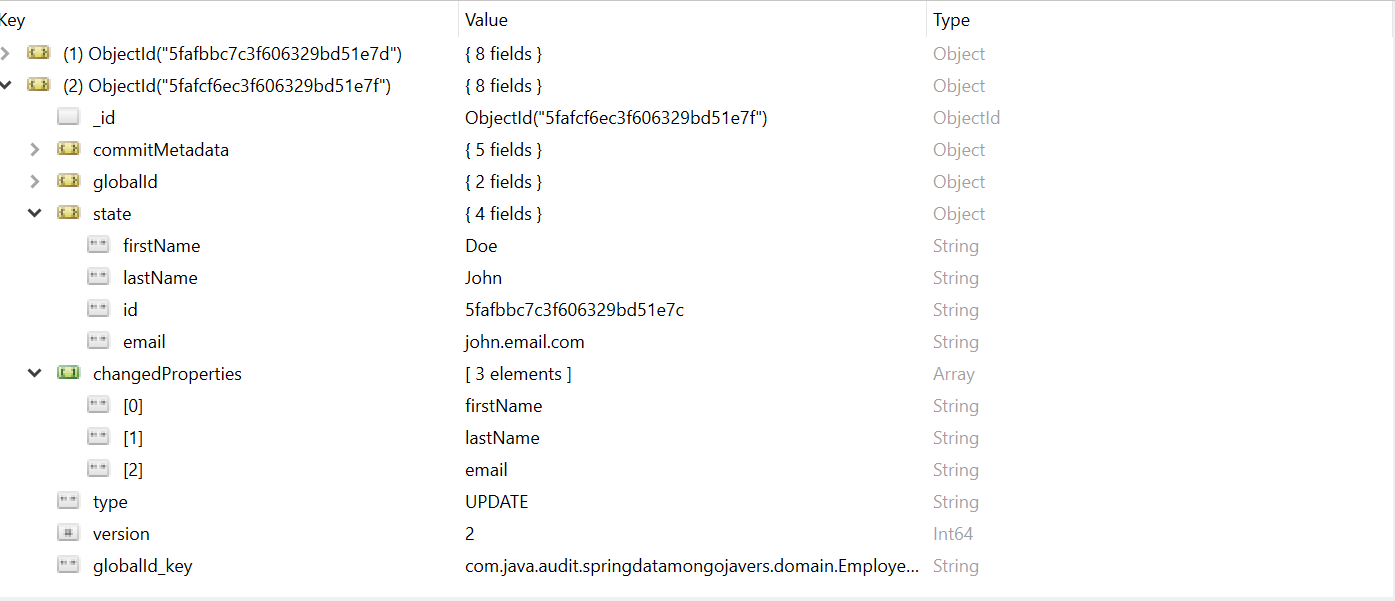This screenshot has width=1395, height=601.
Task: Click the icon beside the _id field
Action: 68,118
